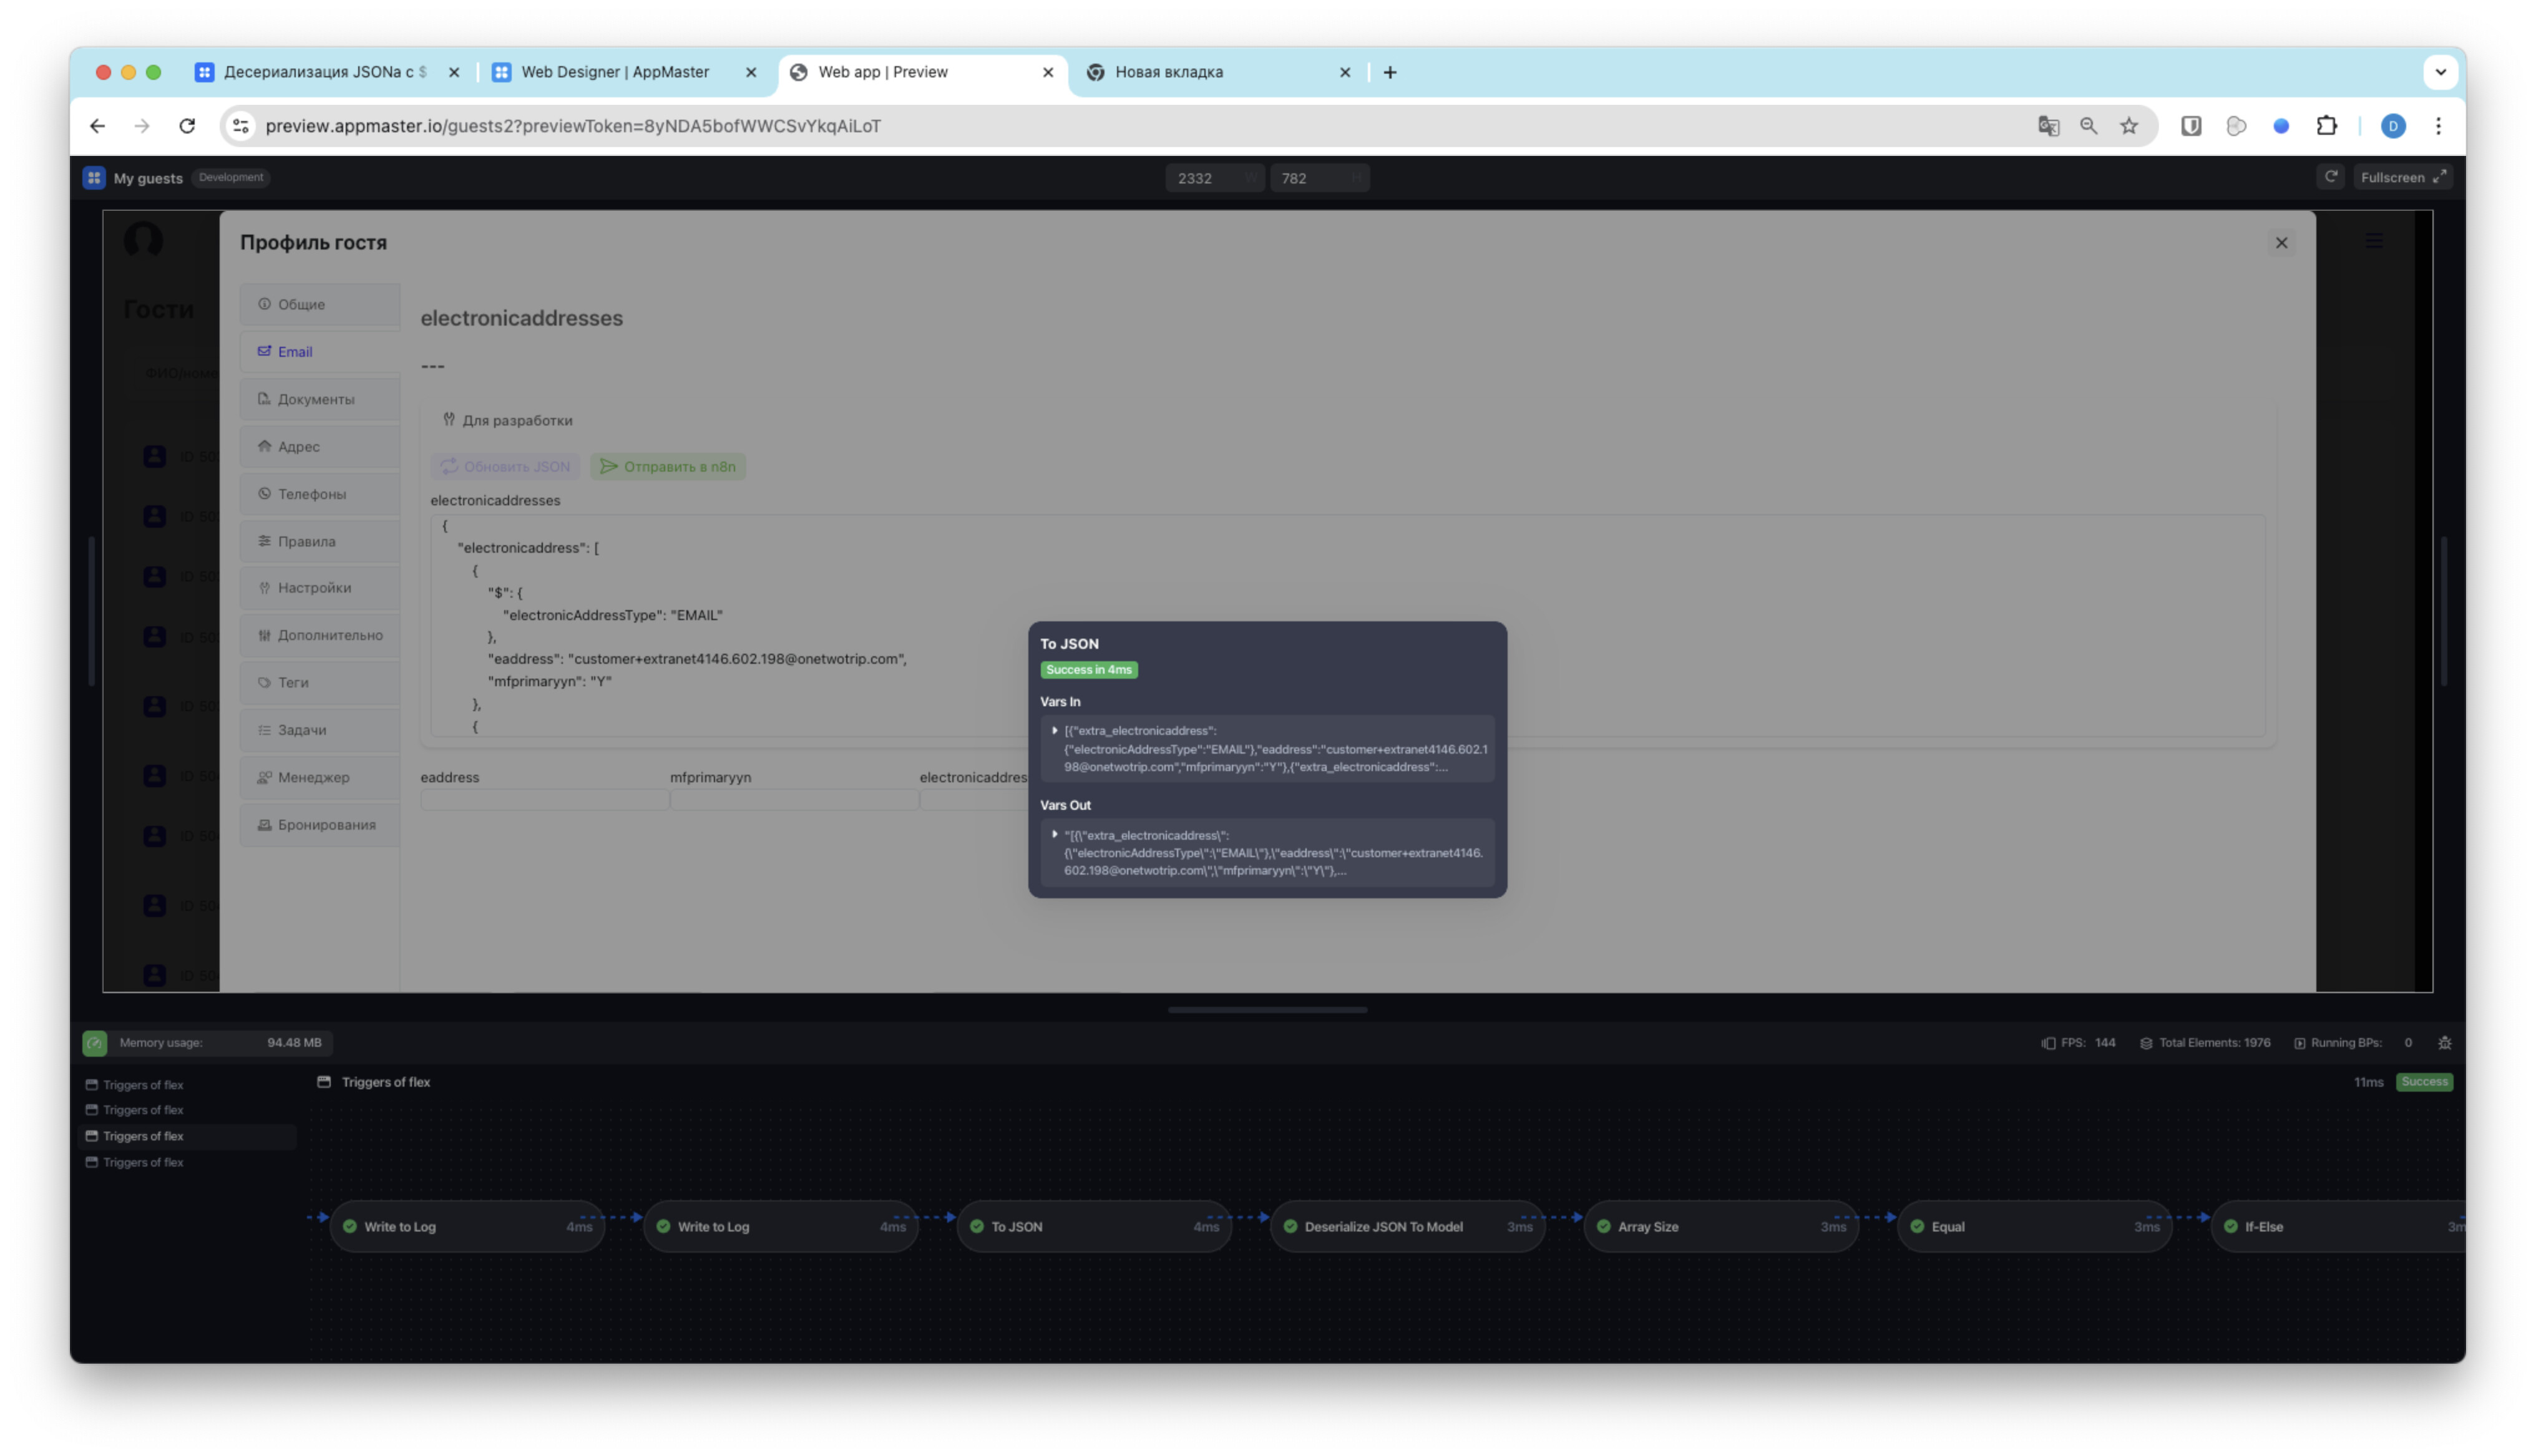Bookmark this page with star icon
This screenshot has width=2536, height=1456.
(2129, 126)
